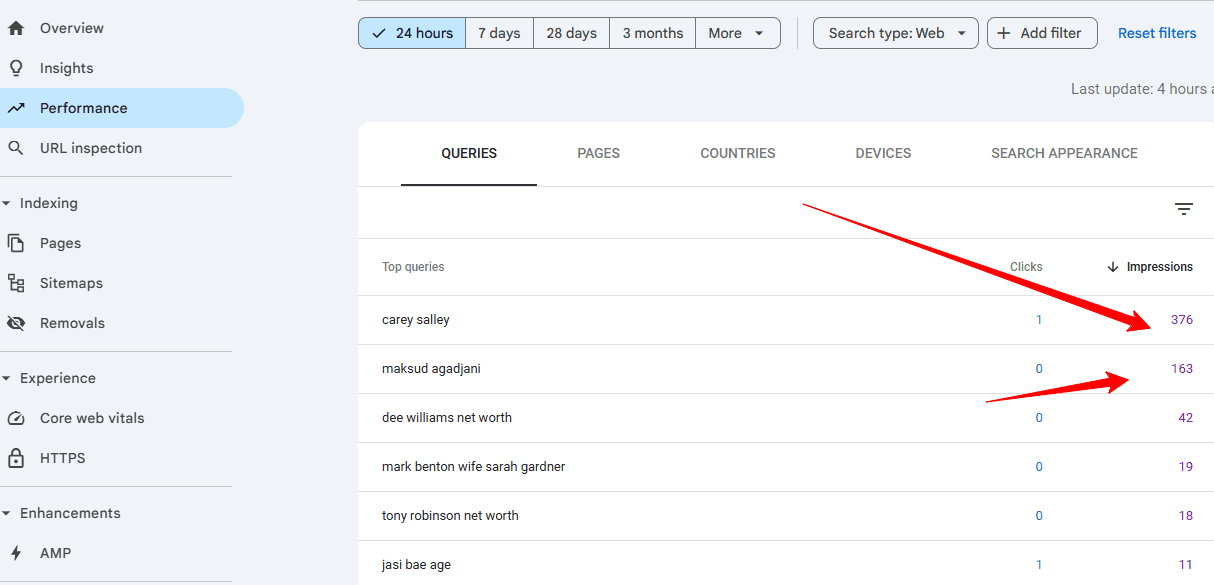Click the URL inspection magnifier icon

[x=16, y=148]
